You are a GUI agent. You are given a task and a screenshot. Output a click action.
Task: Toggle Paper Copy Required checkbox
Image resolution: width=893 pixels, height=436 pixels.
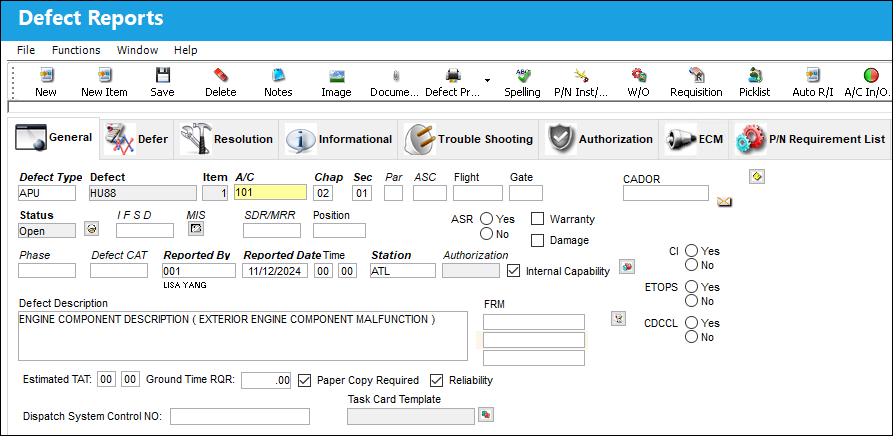click(305, 380)
